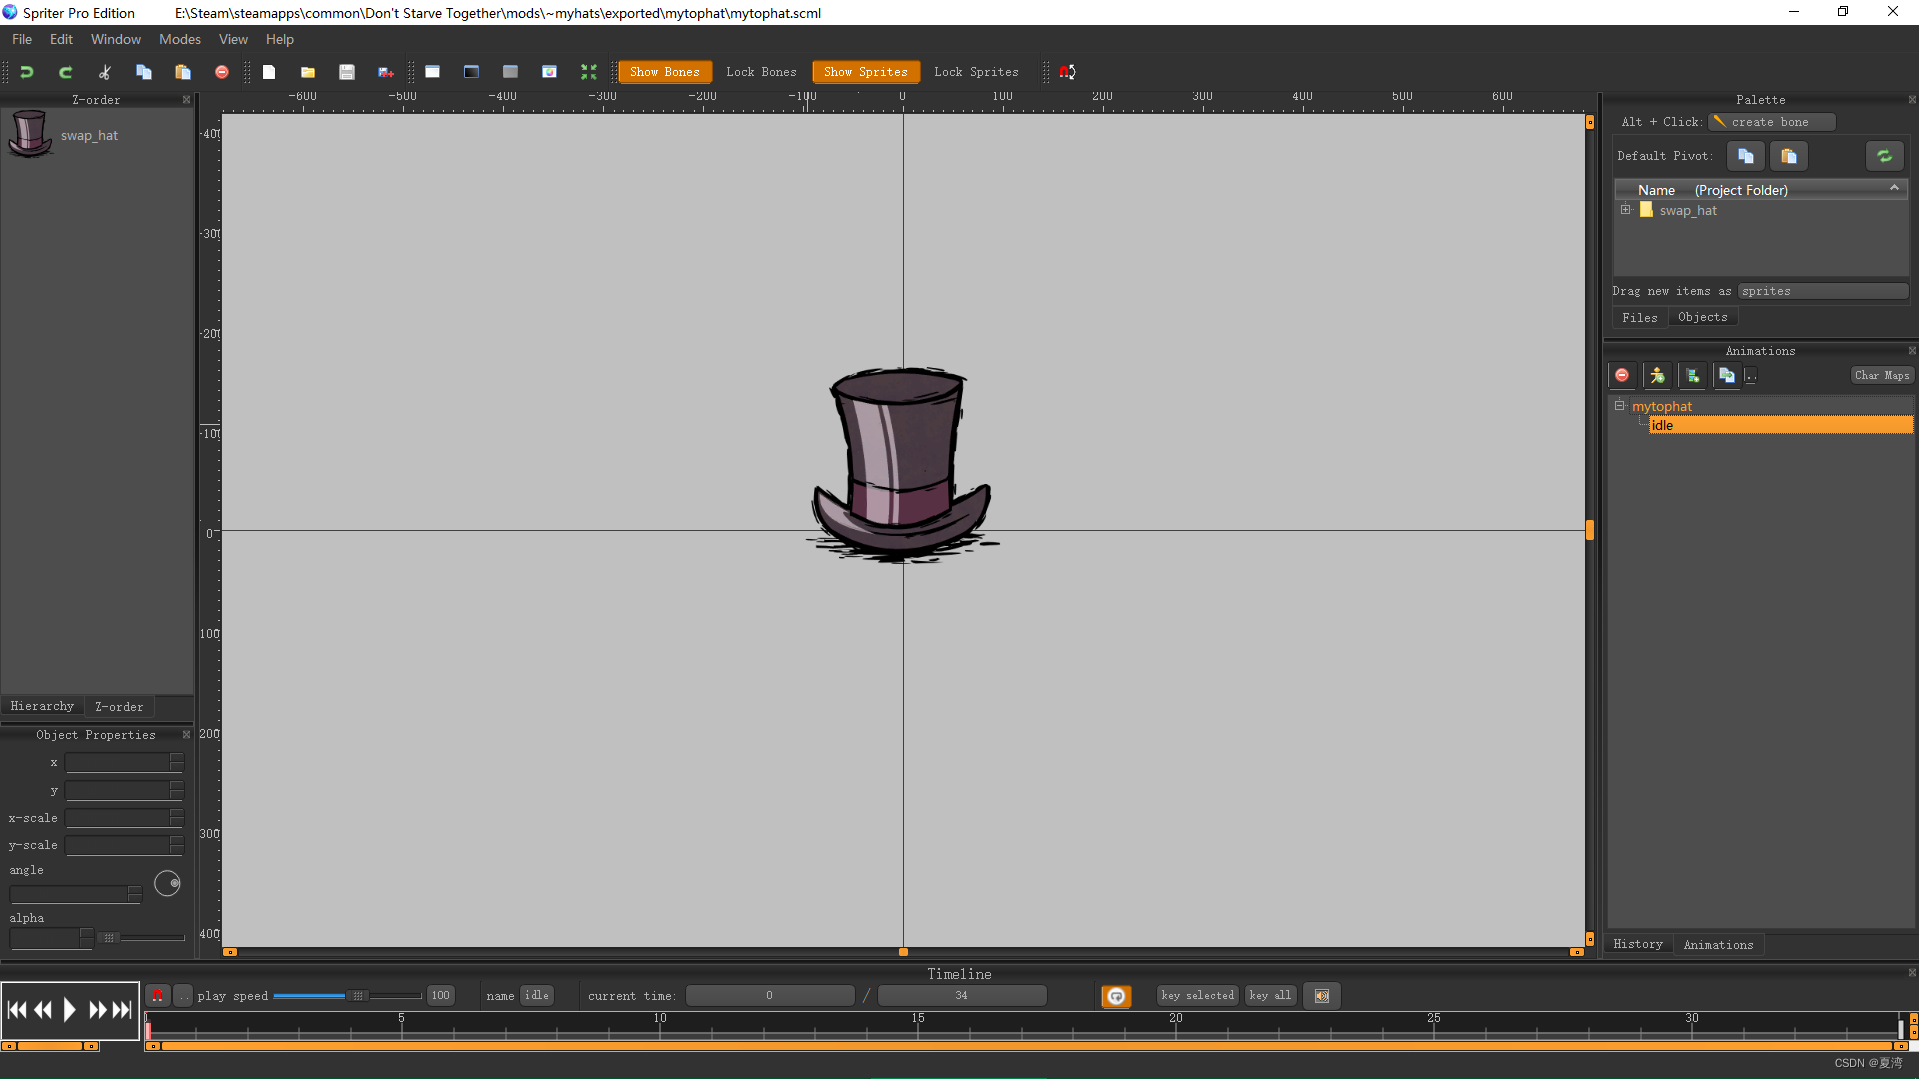
Task: Click the white canvas background icon
Action: tap(432, 72)
